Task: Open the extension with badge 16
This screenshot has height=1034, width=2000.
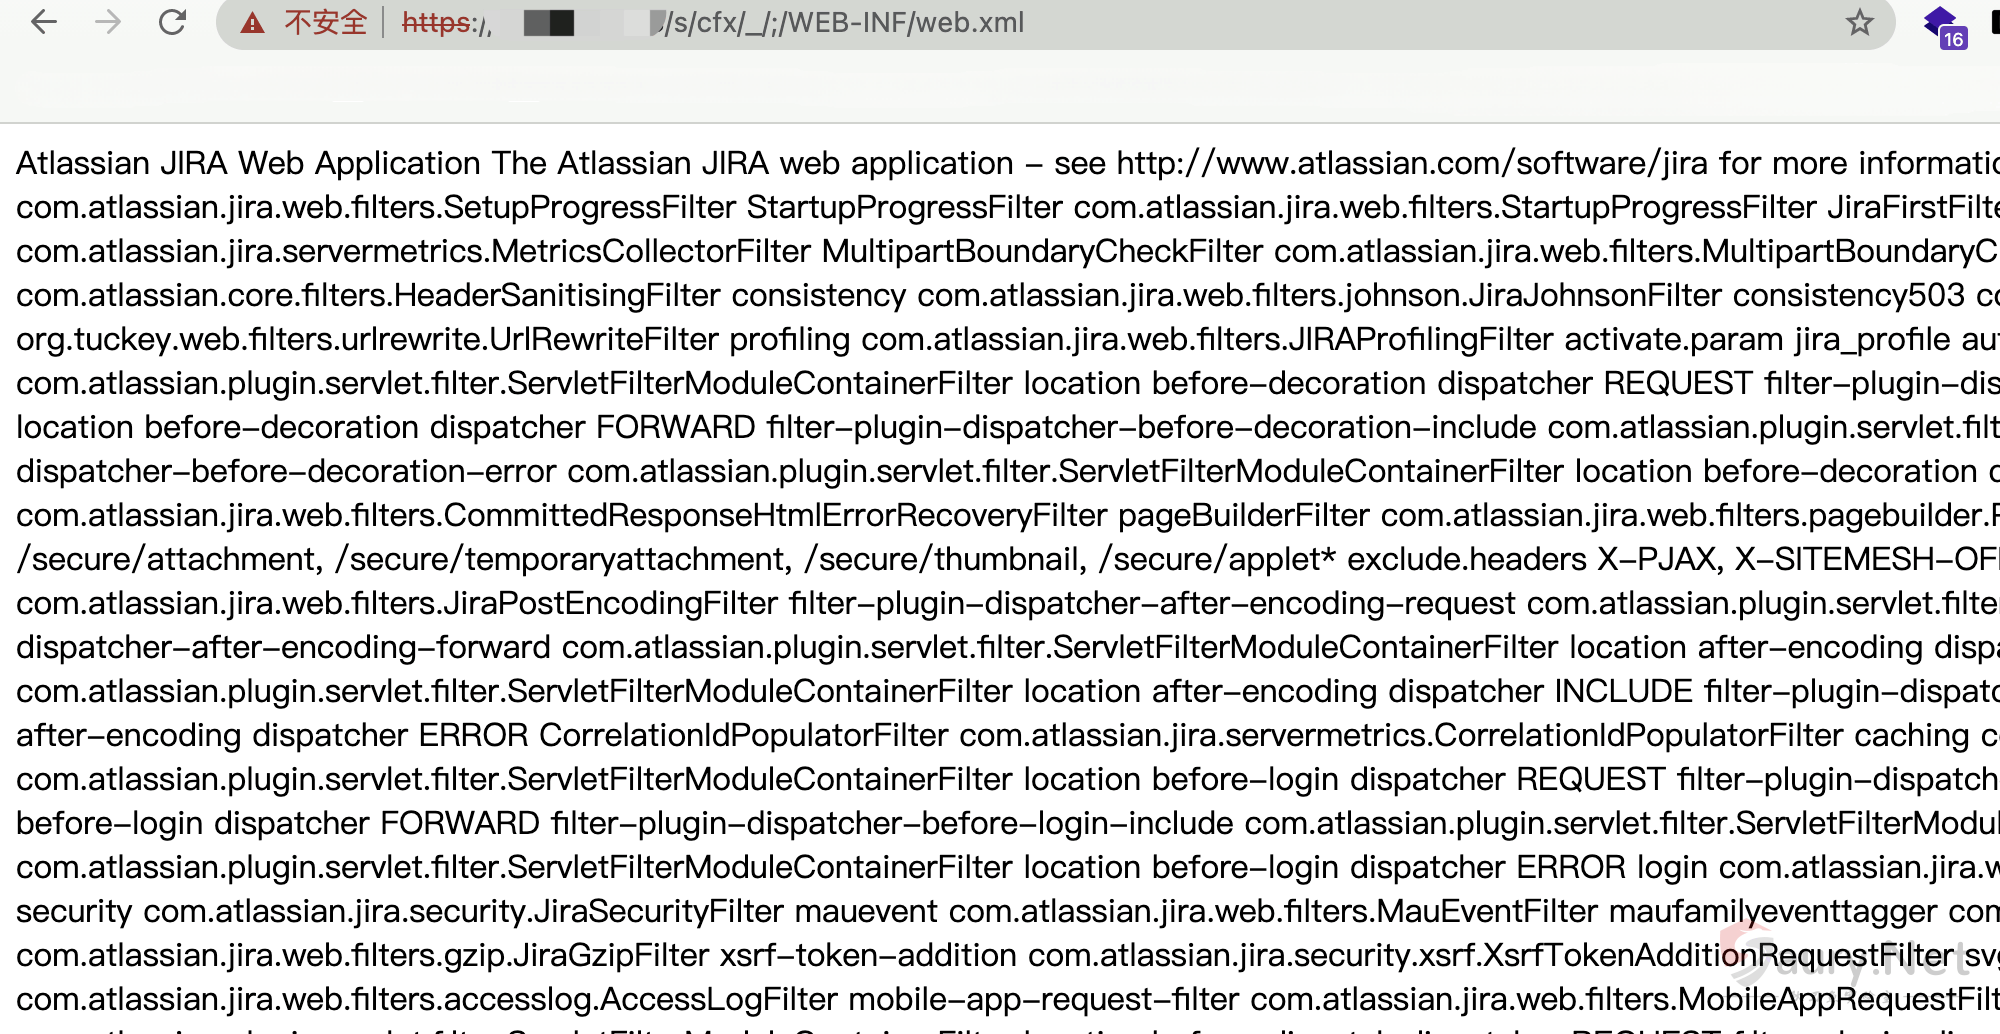Action: (1944, 26)
